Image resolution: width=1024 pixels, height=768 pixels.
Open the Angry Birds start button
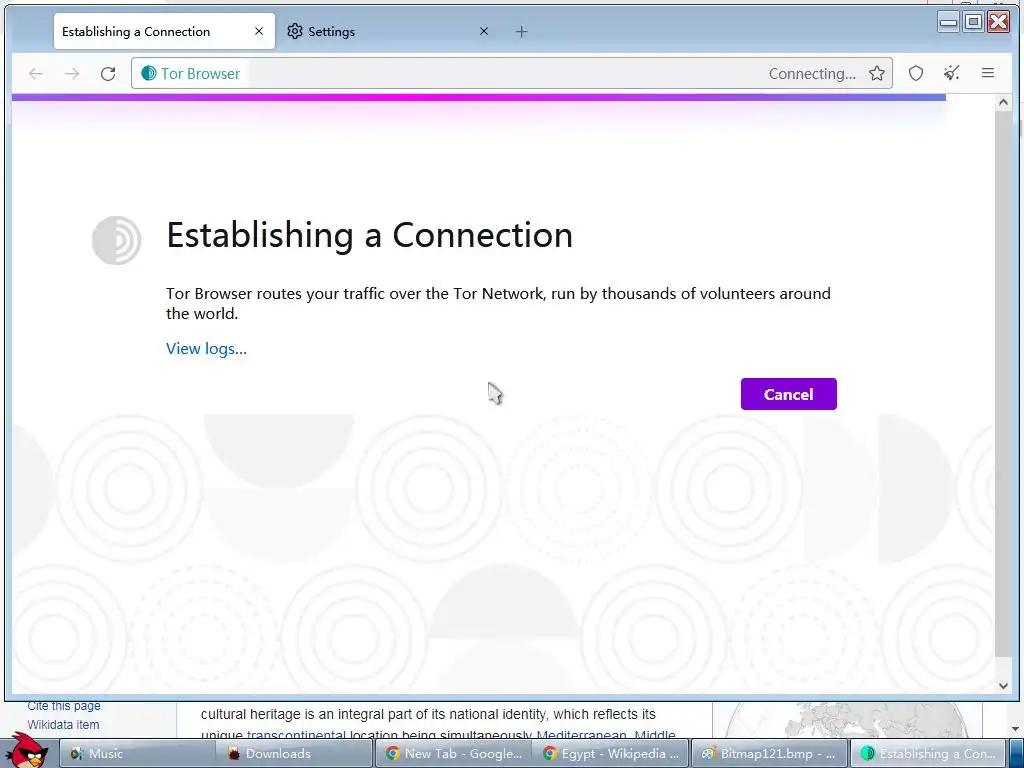(26, 750)
